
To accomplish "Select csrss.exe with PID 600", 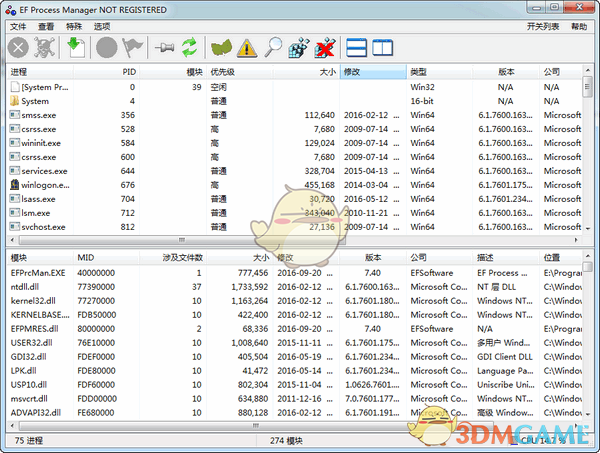I will (x=295, y=157).
